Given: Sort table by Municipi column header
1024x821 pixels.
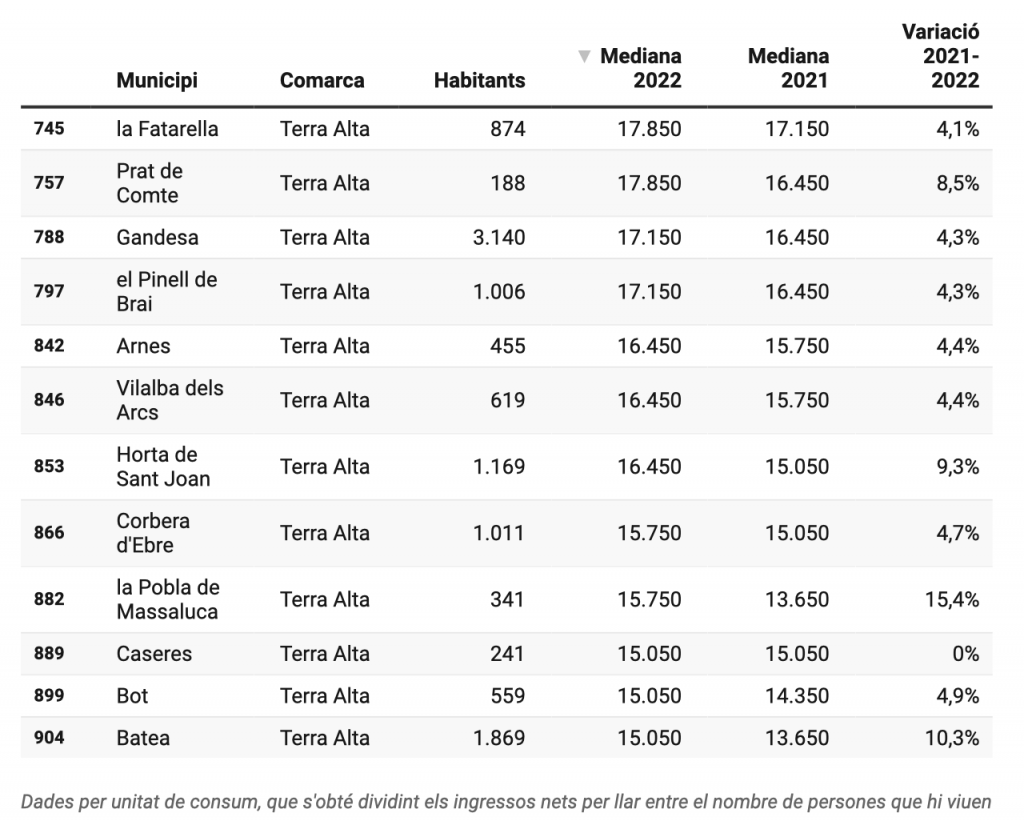Looking at the screenshot, I should (157, 80).
